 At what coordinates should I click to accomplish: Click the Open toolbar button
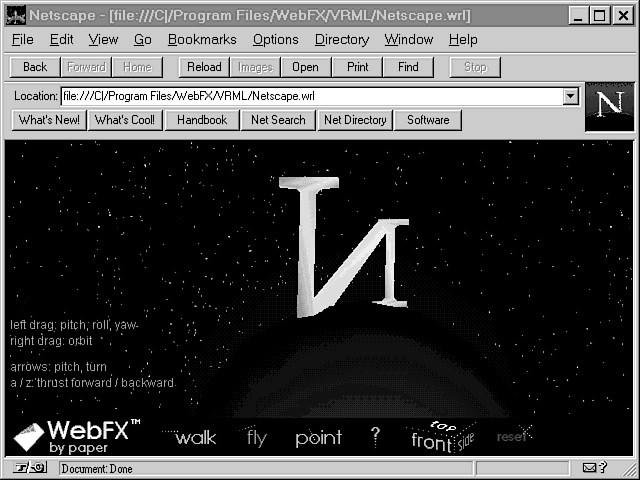click(306, 67)
